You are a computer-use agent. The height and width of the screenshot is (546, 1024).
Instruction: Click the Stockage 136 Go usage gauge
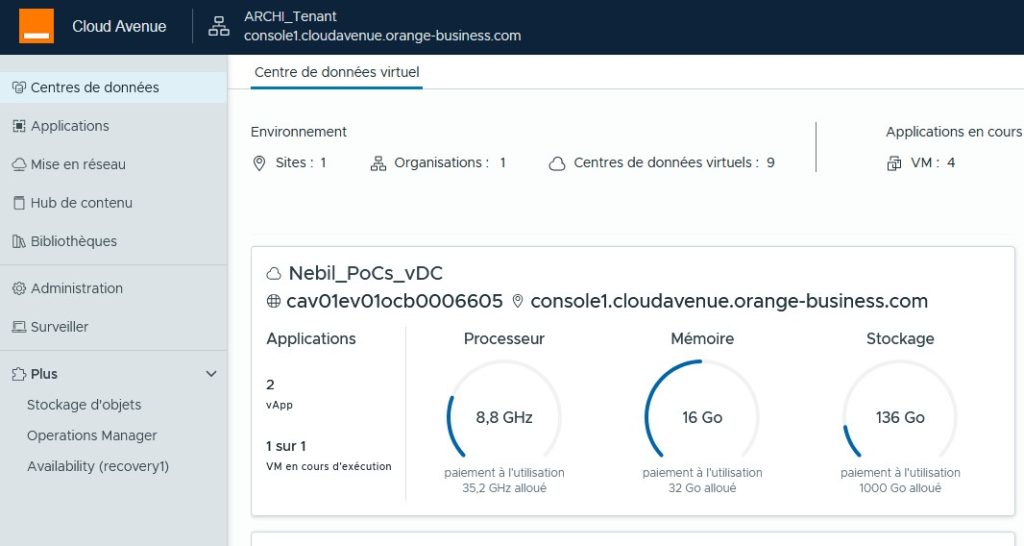point(900,417)
